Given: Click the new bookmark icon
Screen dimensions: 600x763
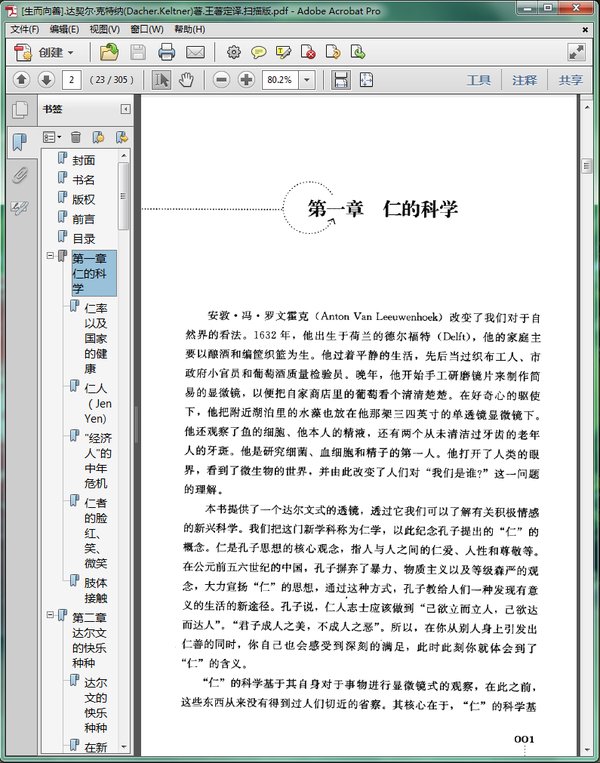Looking at the screenshot, I should (98, 137).
